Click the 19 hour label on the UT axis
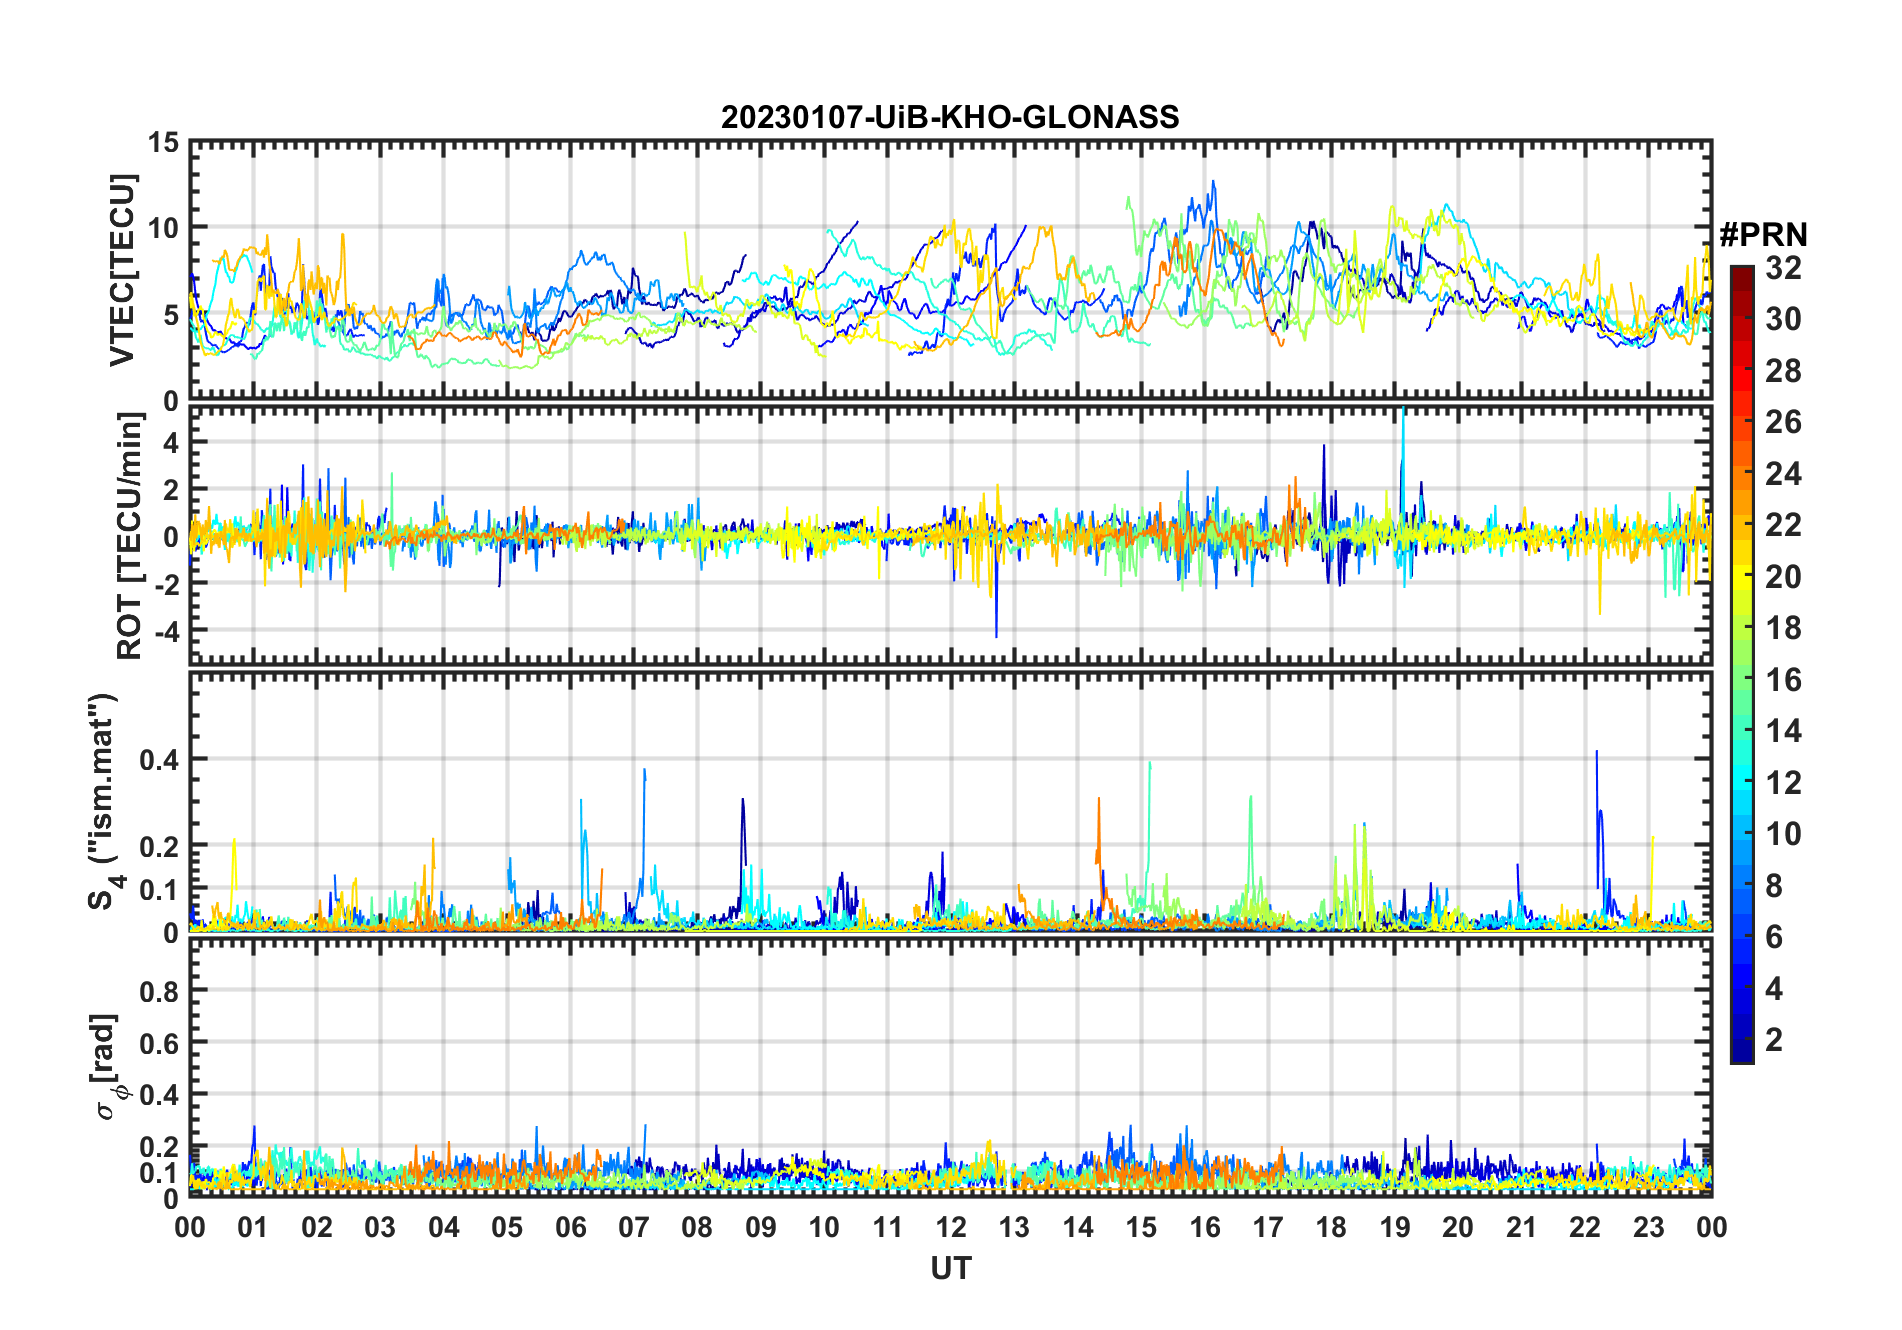Viewport: 1902px width, 1330px height. click(x=1395, y=1227)
